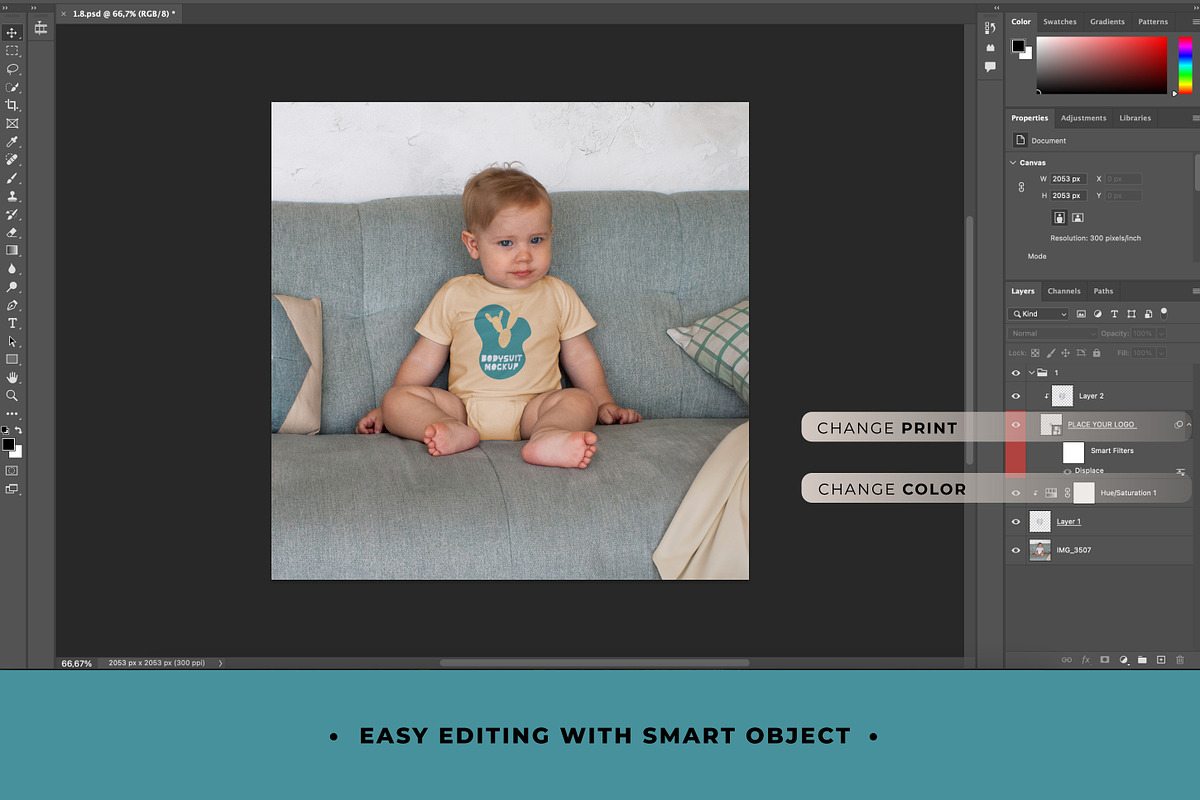Viewport: 1200px width, 800px height.
Task: Select the Spot Healing Brush tool
Action: click(x=13, y=160)
